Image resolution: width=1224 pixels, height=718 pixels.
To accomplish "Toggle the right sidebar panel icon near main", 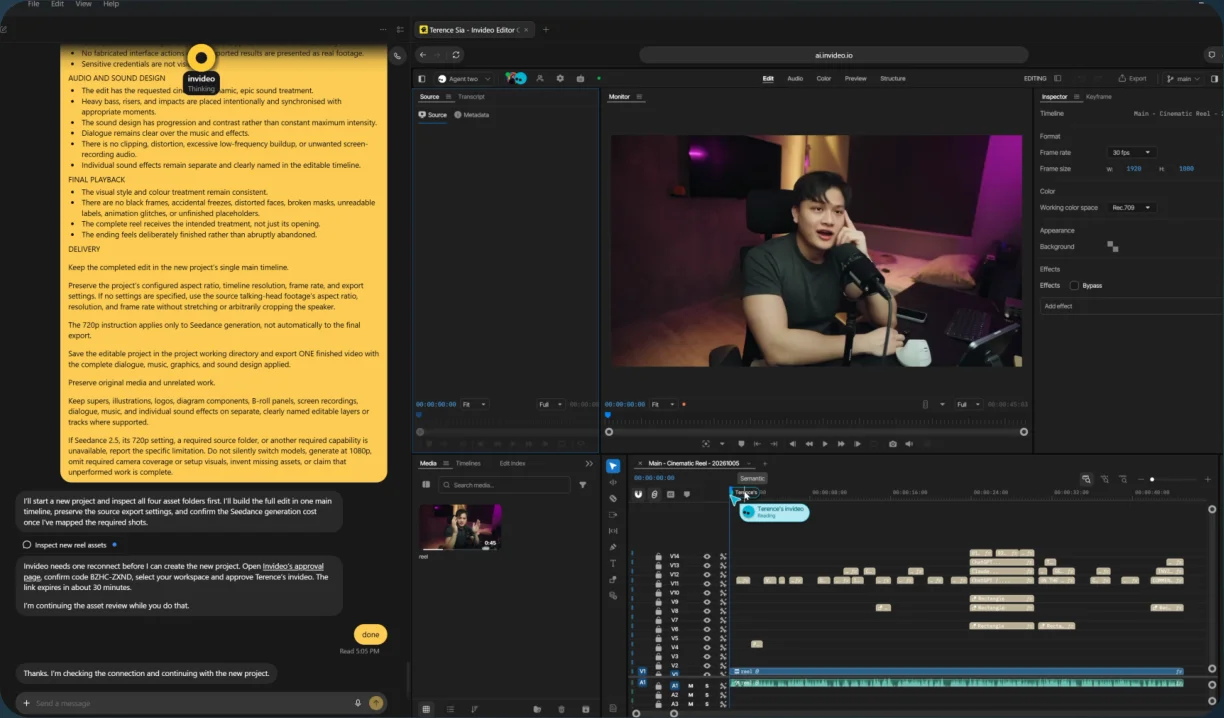I will point(1215,78).
